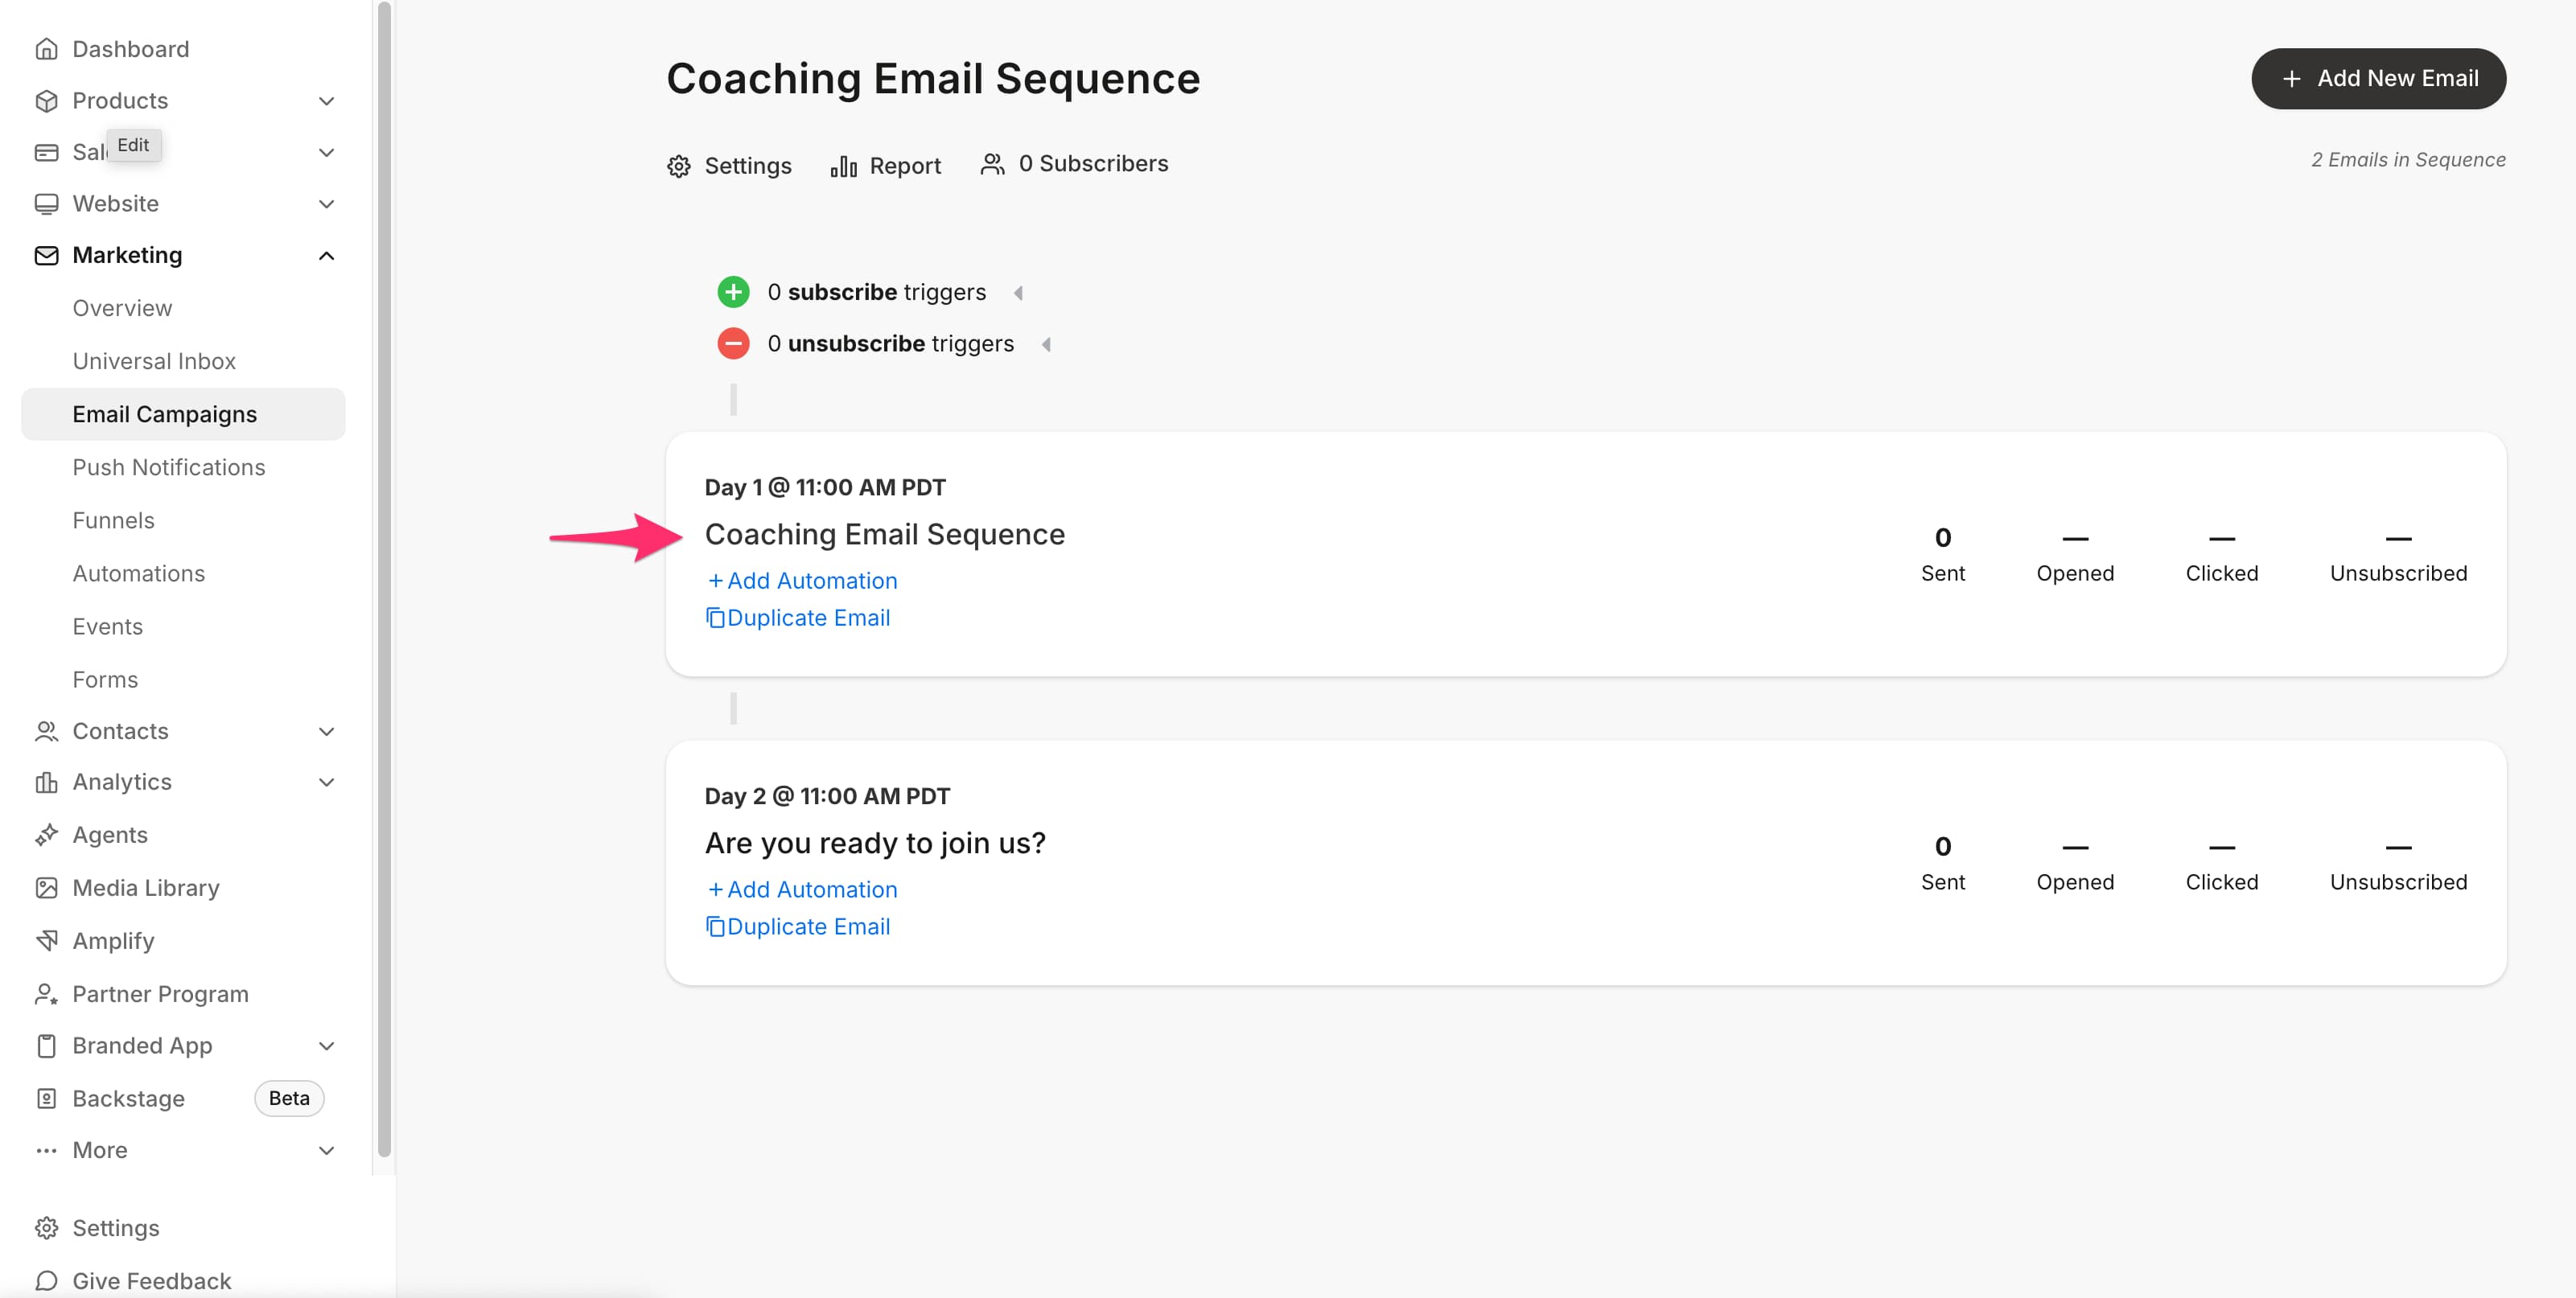Click the Subscribers people icon
This screenshot has height=1298, width=2576.
[992, 164]
